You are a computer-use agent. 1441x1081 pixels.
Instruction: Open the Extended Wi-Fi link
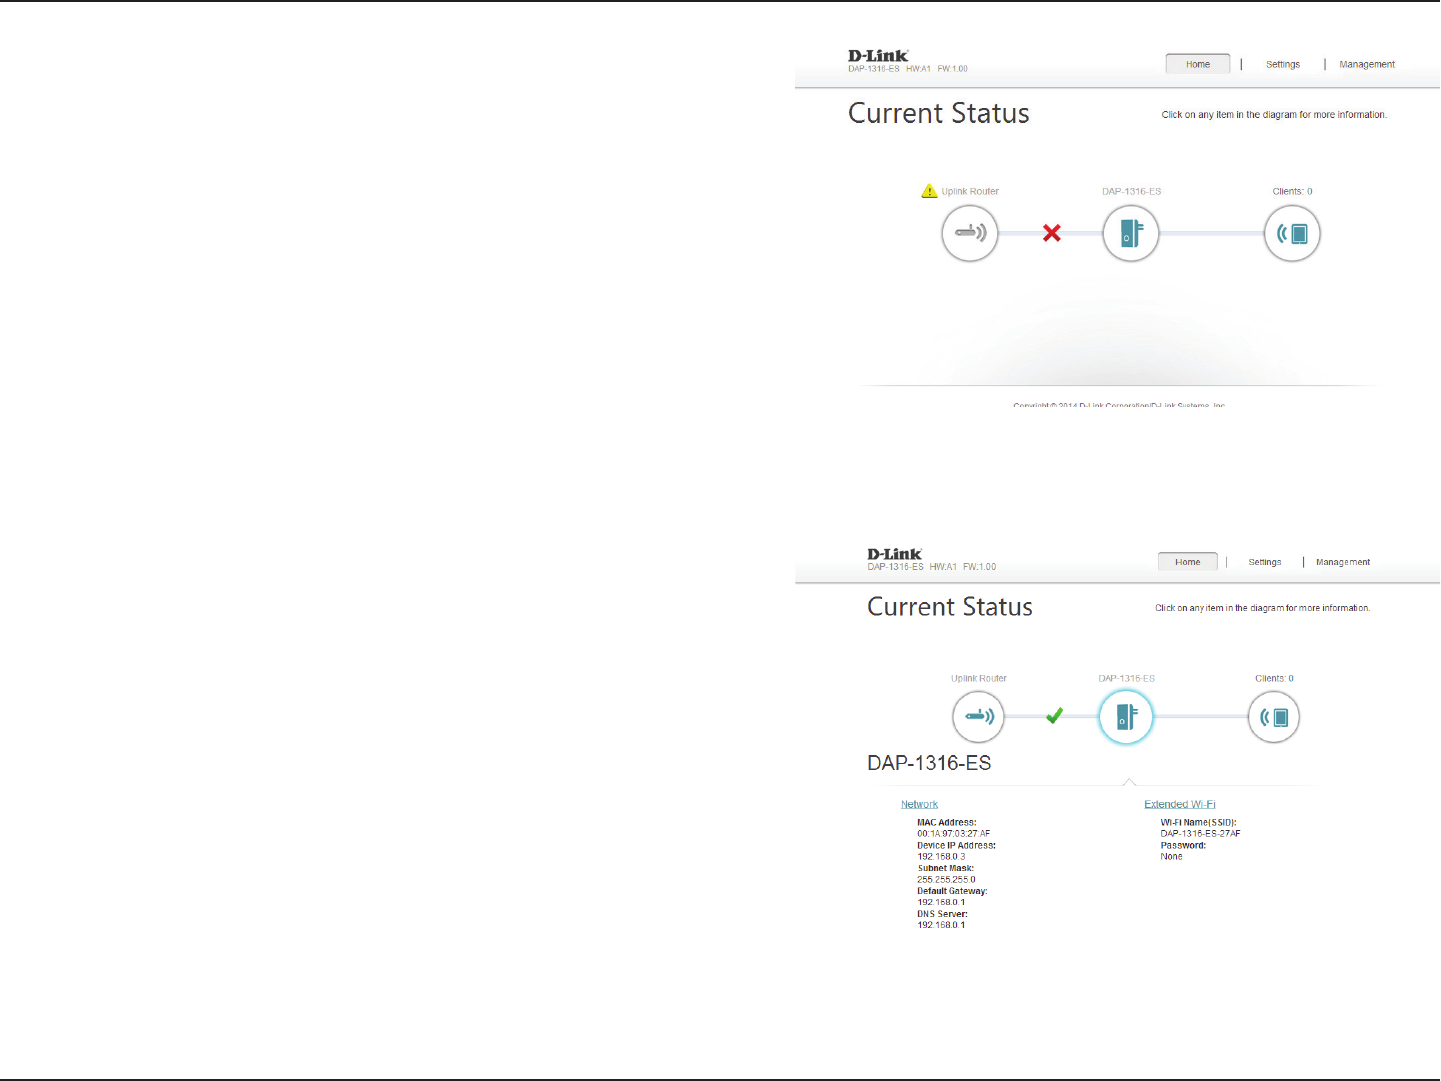click(x=1180, y=804)
